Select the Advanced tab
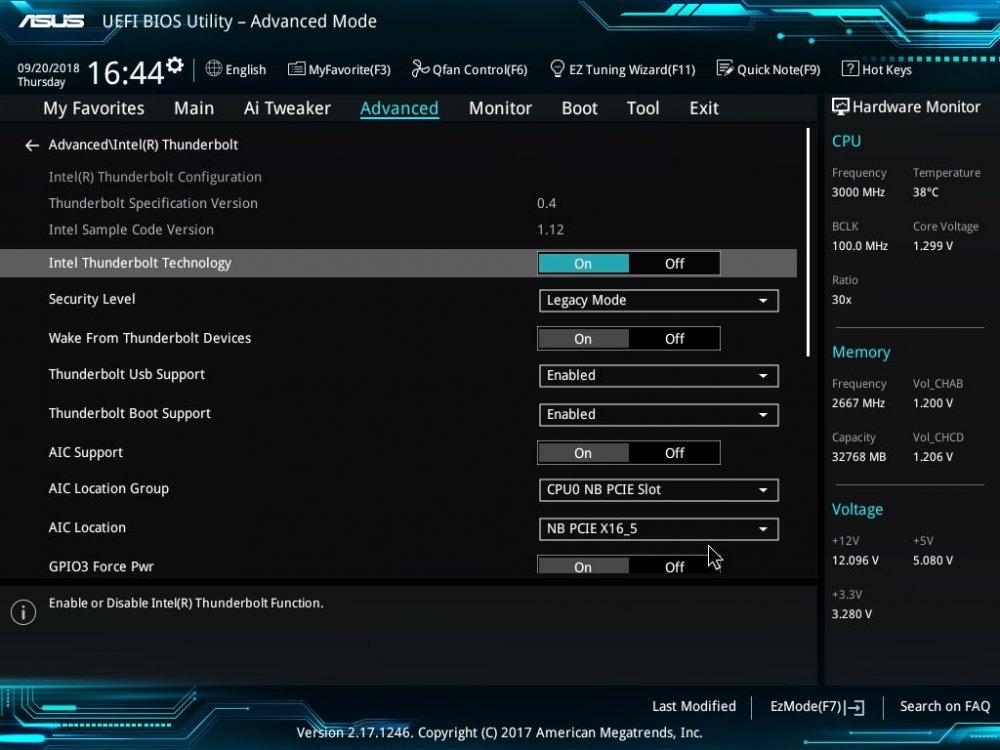Screen dimensions: 1000x750 click(399, 108)
